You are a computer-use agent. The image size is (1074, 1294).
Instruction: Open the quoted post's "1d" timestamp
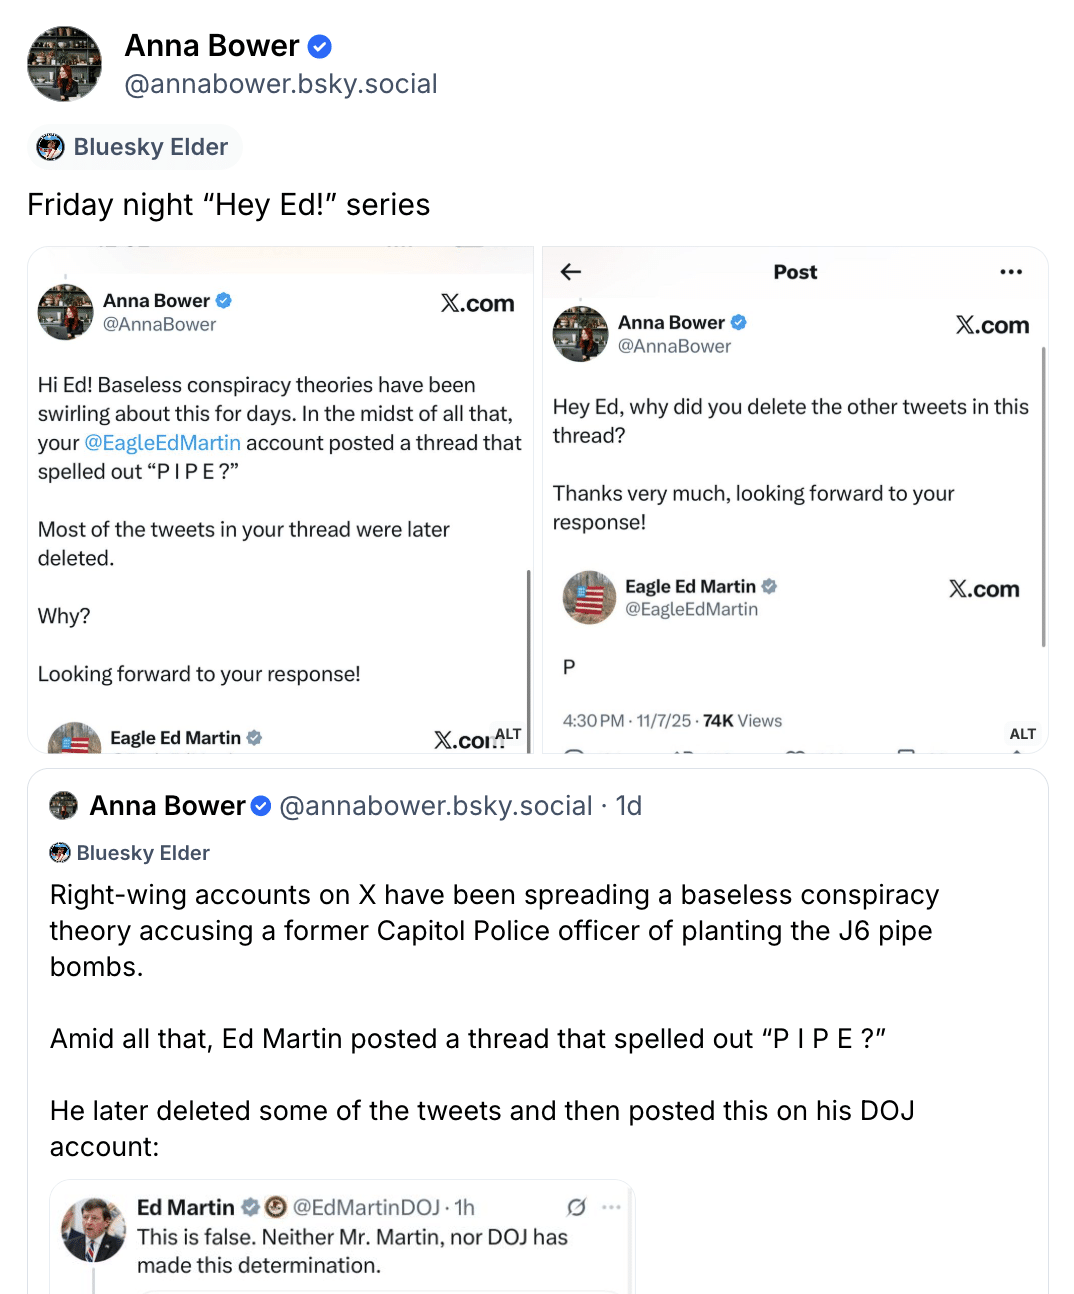[628, 806]
